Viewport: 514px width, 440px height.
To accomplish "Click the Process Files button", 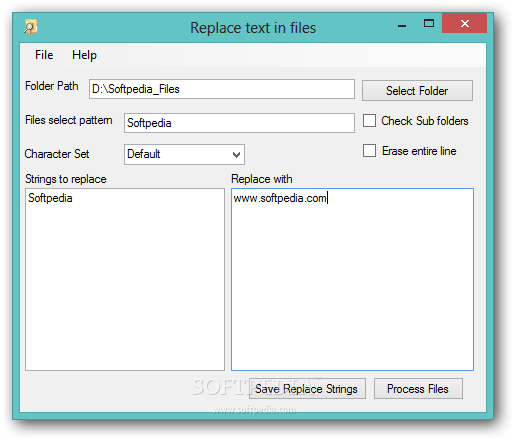I will [418, 389].
